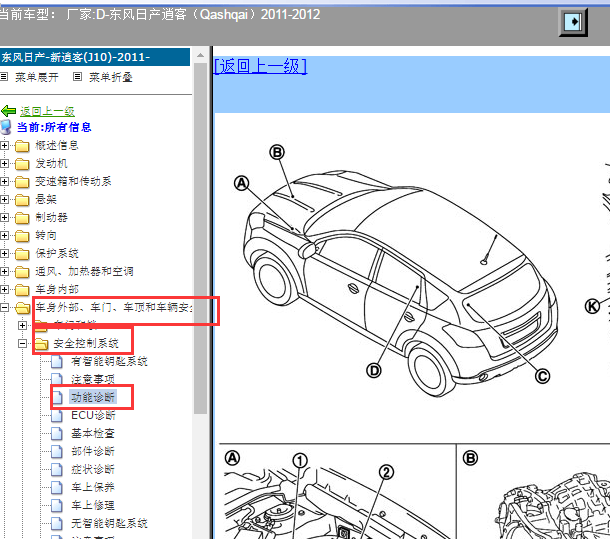
Task: Expand the 保护系统 tree node
Action: (x=4, y=253)
